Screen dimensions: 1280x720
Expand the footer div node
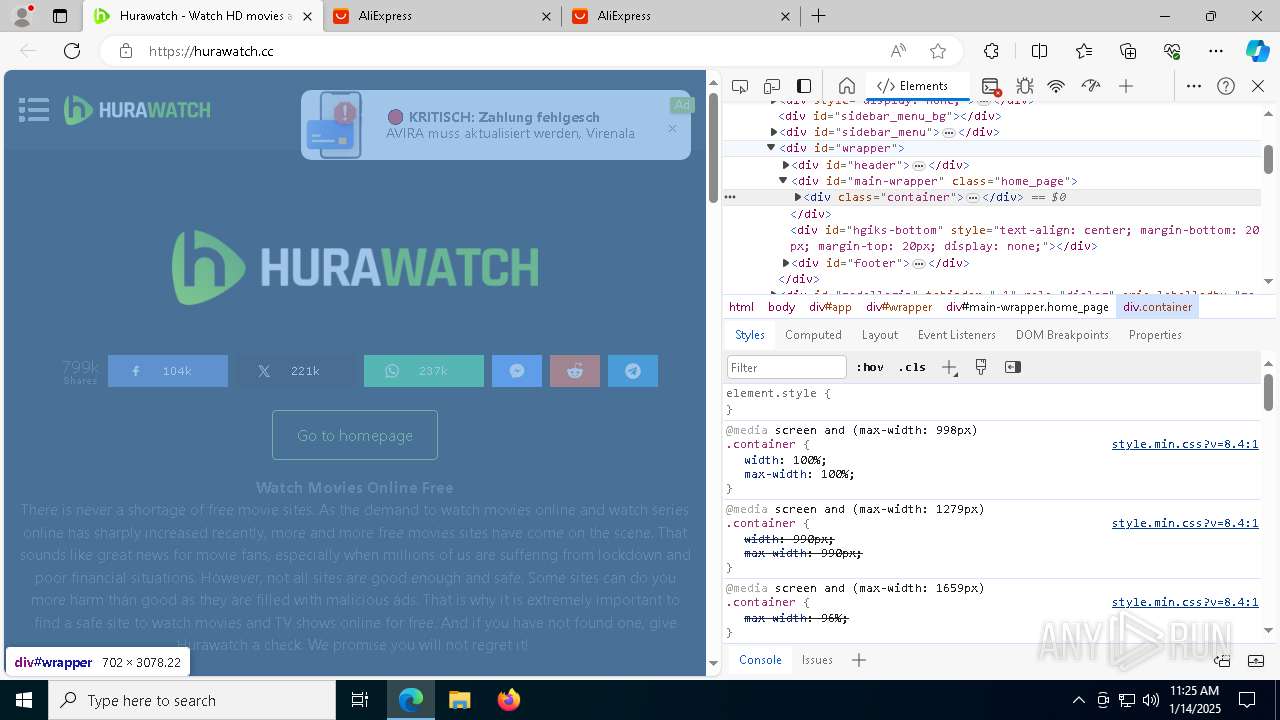pos(786,263)
